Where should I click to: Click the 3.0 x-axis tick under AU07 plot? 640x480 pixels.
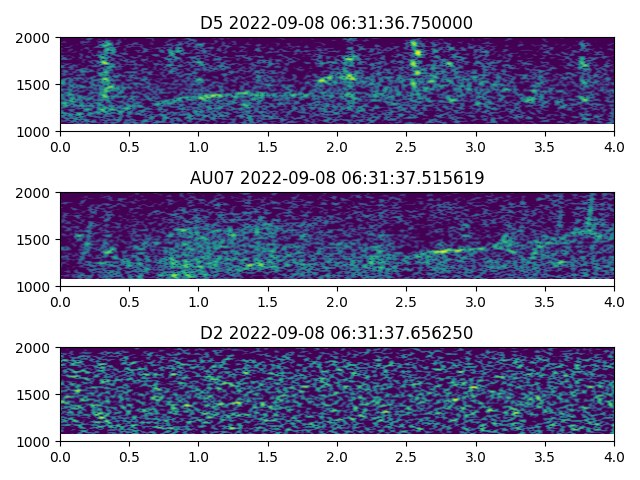pos(476,301)
